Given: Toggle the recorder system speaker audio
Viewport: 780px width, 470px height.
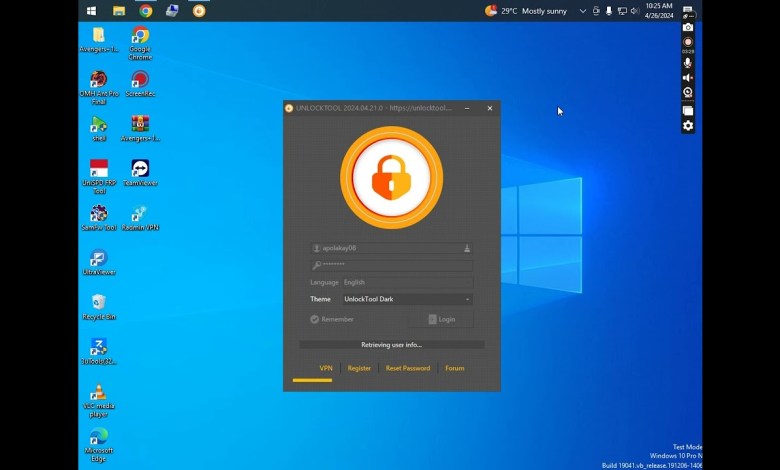Looking at the screenshot, I should pyautogui.click(x=688, y=78).
